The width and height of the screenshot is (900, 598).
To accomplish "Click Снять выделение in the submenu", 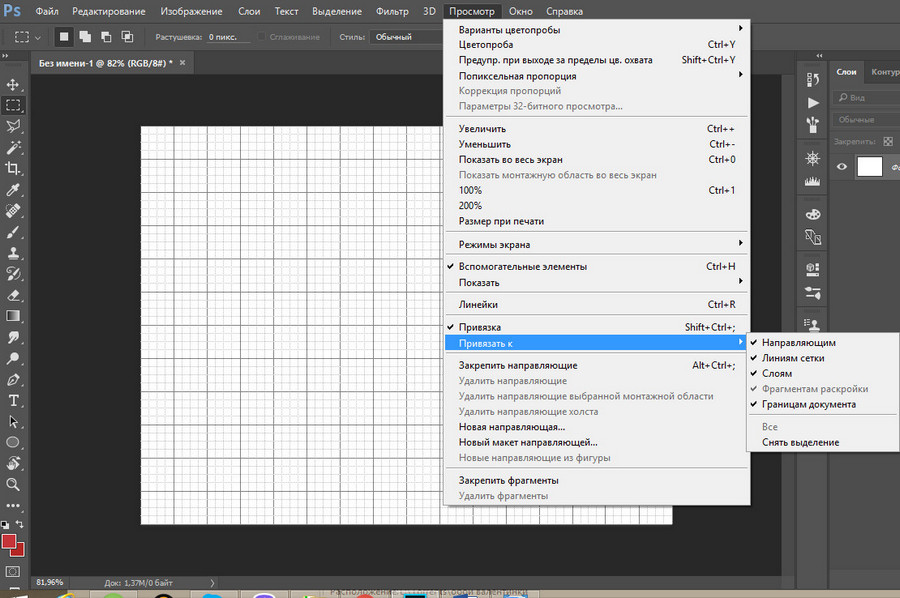I will [x=800, y=442].
